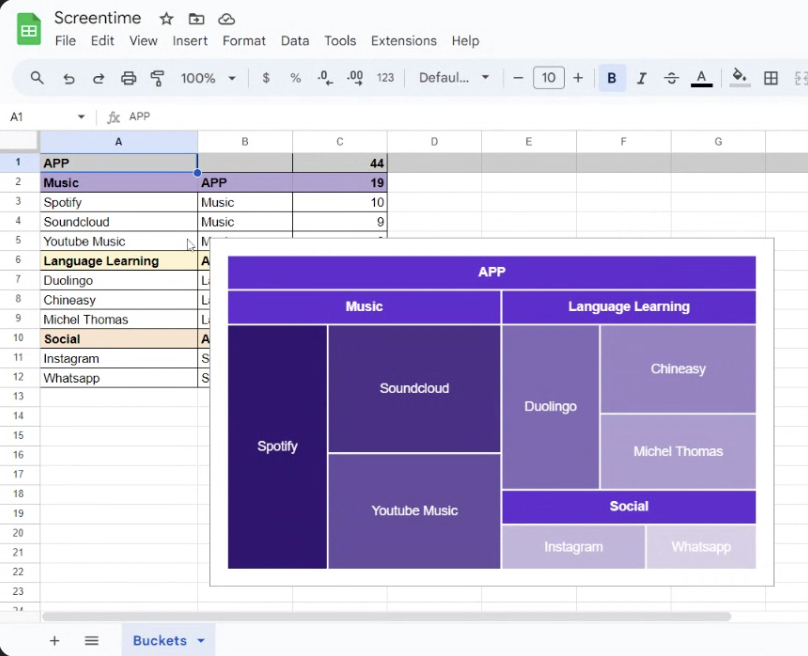
Task: Decrease font size with minus button
Action: (x=518, y=78)
